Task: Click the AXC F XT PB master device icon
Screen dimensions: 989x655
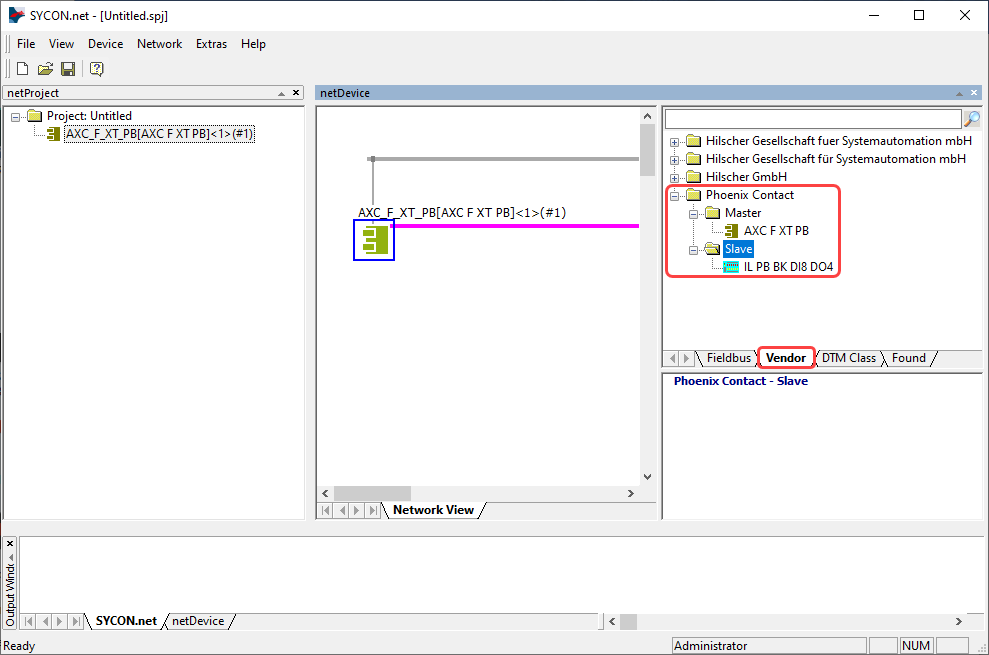Action: coord(731,231)
